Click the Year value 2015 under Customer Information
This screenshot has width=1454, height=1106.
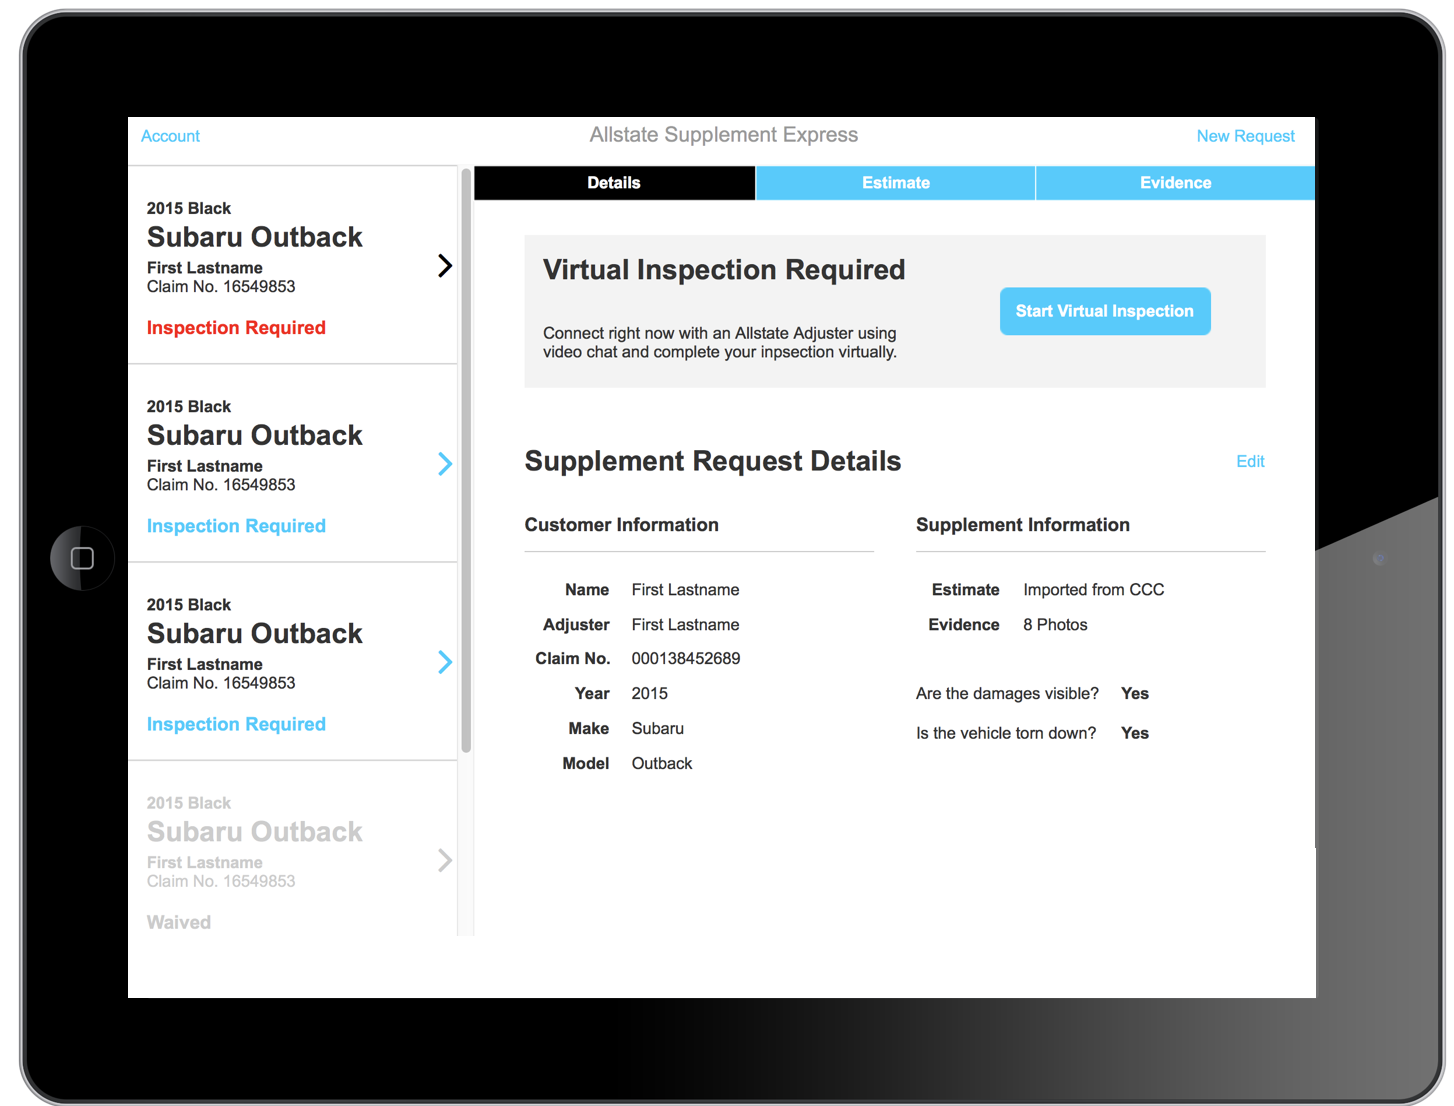tap(650, 694)
